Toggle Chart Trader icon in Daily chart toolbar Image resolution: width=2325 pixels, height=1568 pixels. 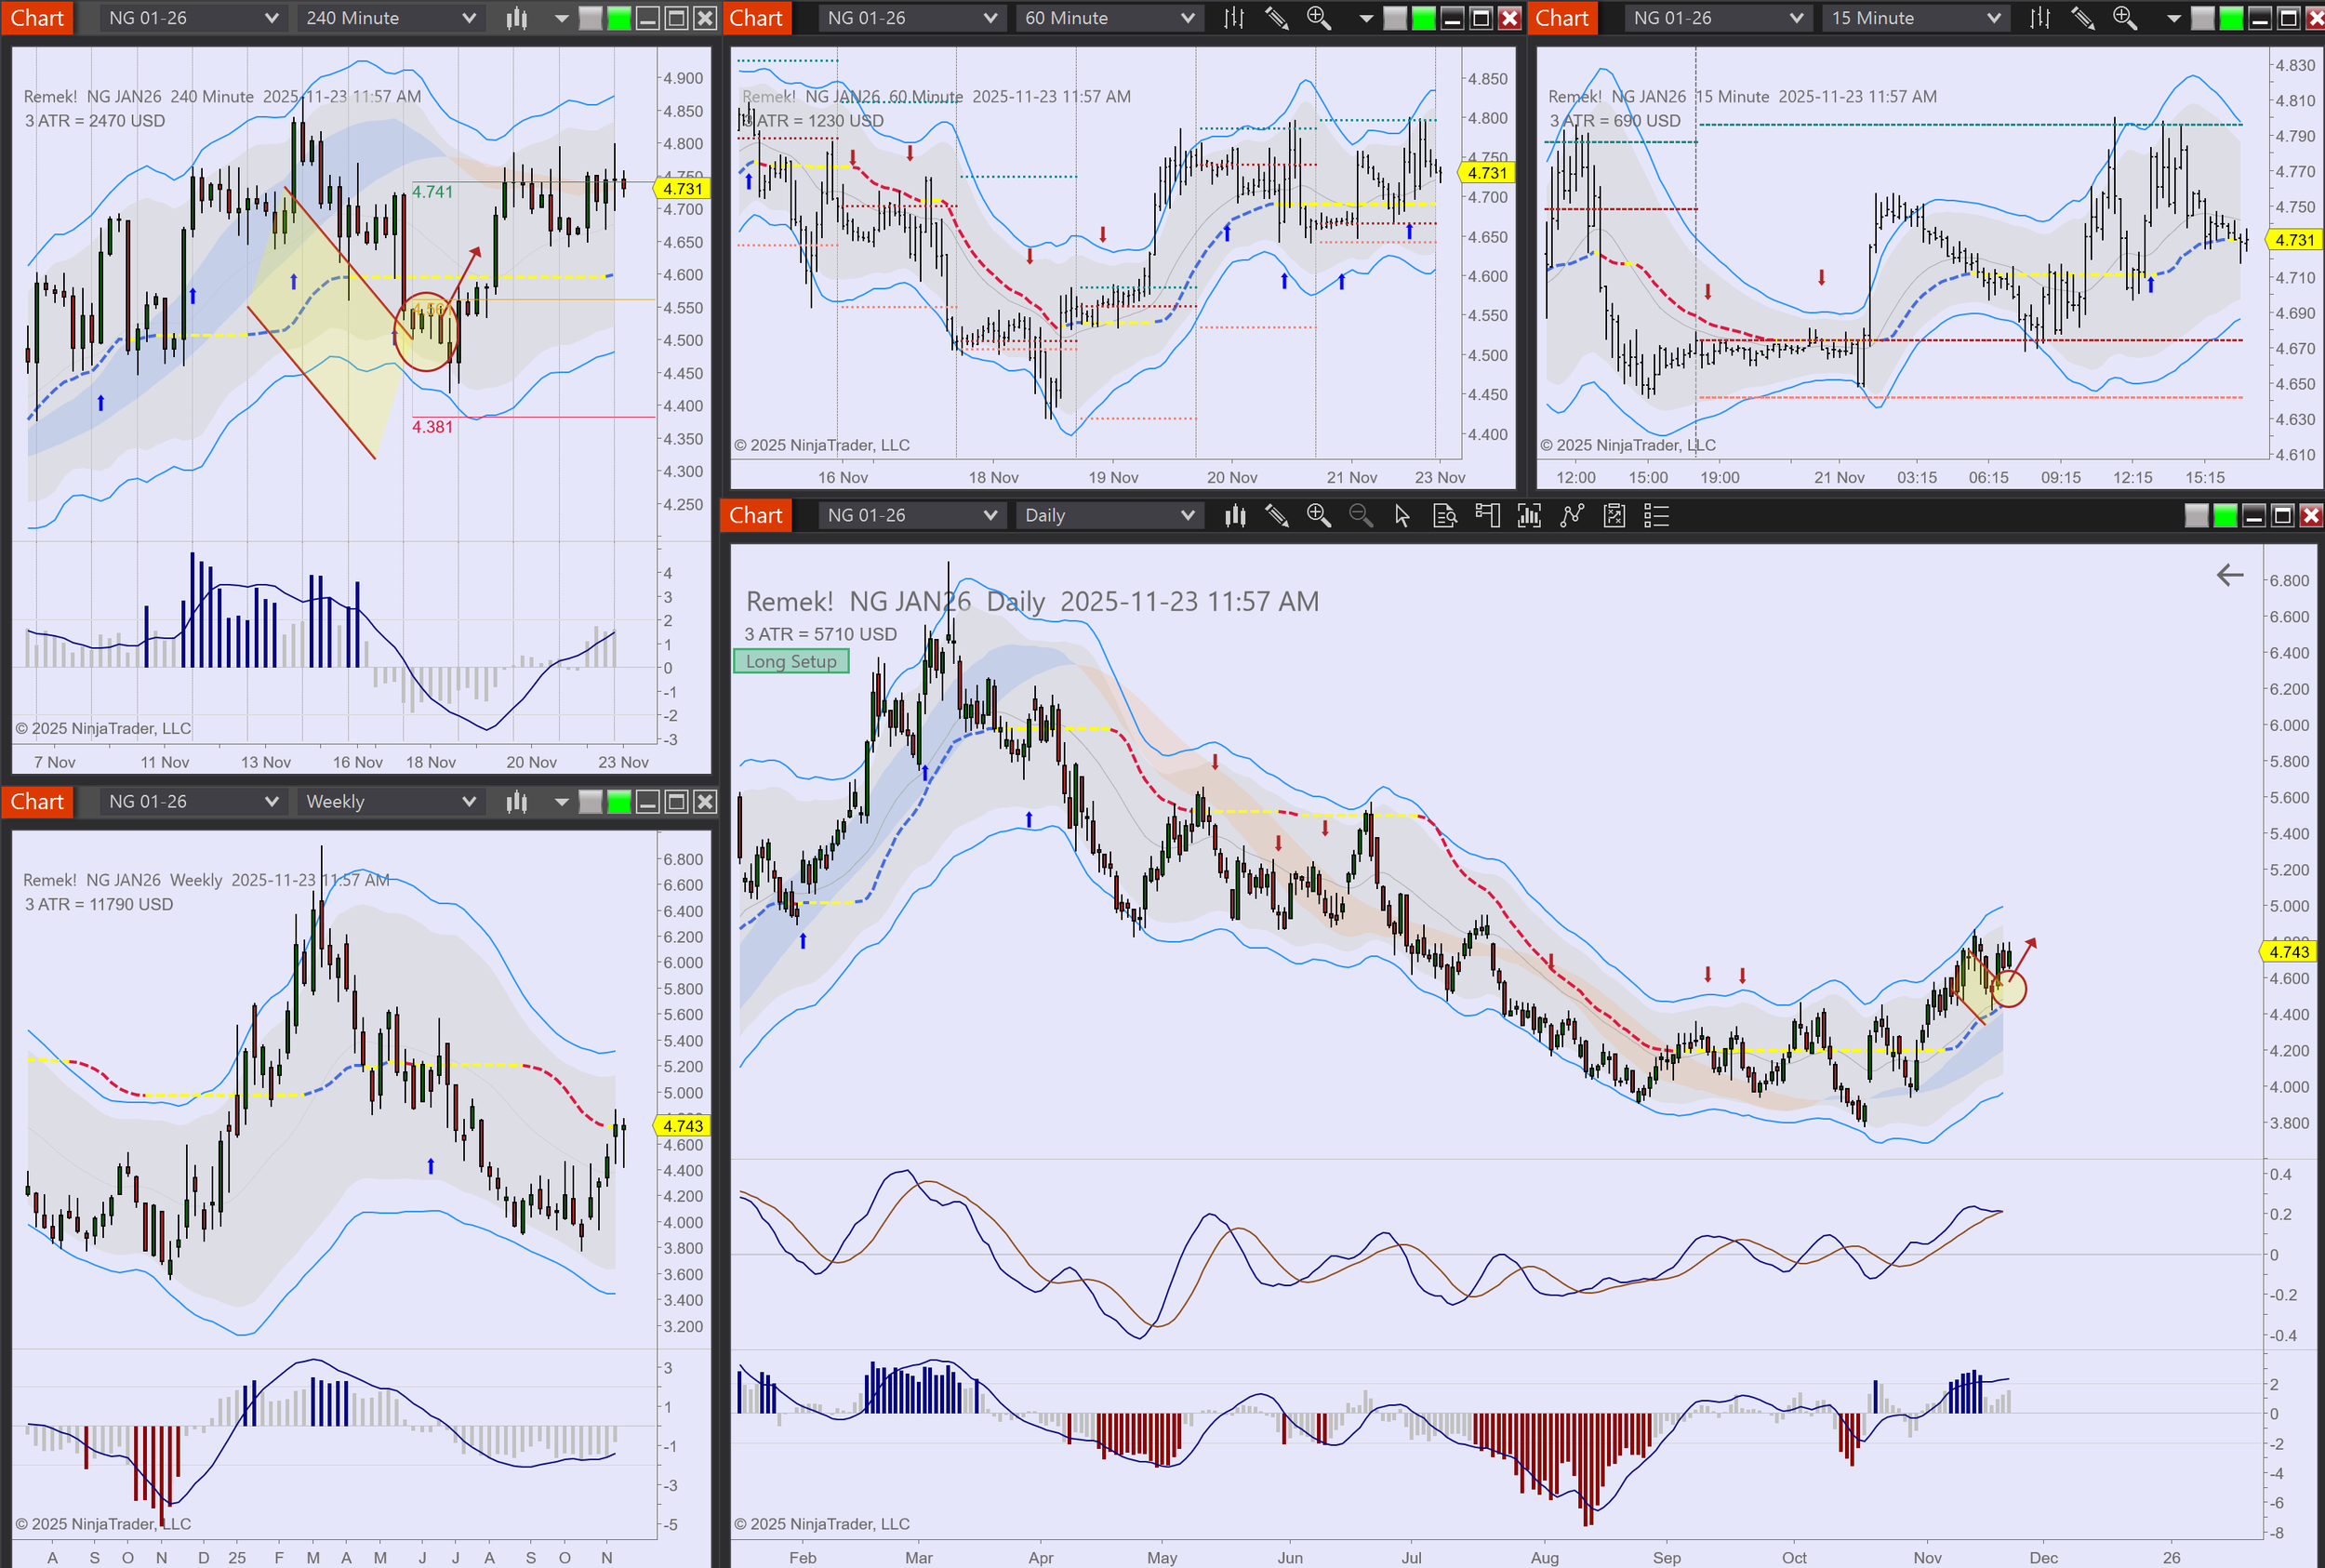coord(1487,516)
